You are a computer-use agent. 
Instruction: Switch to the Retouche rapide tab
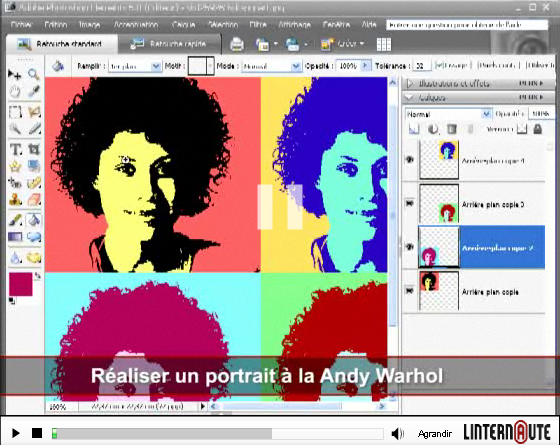coord(169,44)
